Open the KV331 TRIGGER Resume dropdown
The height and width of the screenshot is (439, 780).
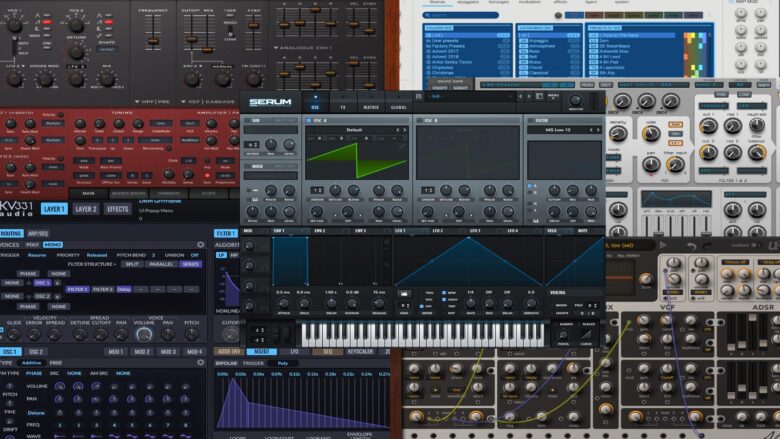[x=37, y=255]
